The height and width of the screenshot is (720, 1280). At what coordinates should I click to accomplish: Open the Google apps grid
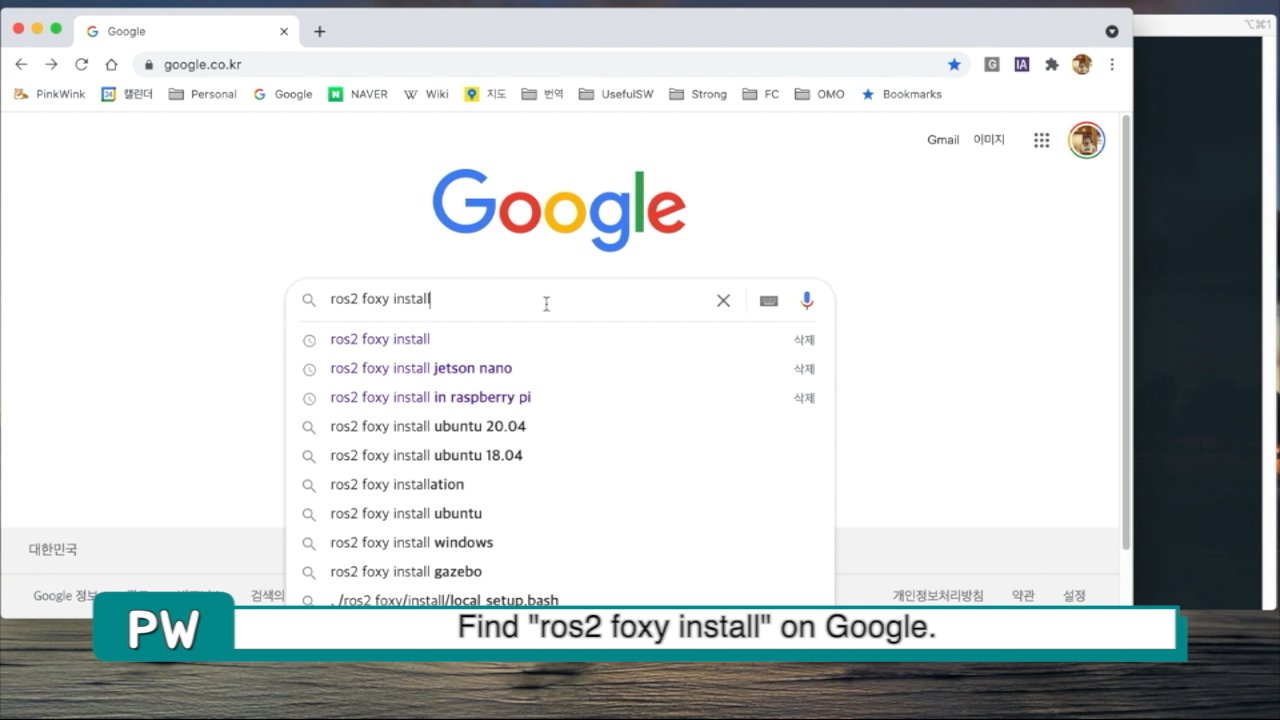(1041, 140)
